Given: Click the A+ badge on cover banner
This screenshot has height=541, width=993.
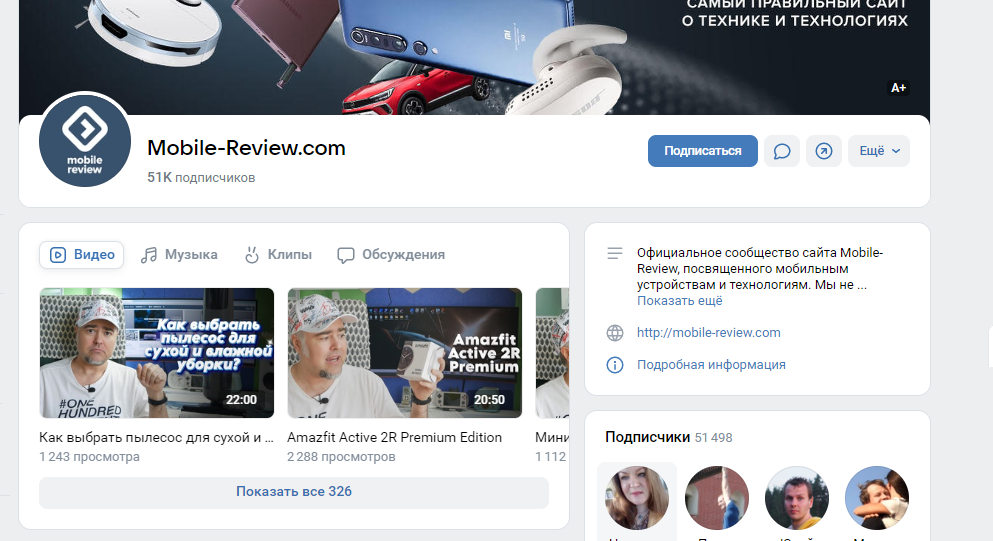Looking at the screenshot, I should tap(898, 88).
